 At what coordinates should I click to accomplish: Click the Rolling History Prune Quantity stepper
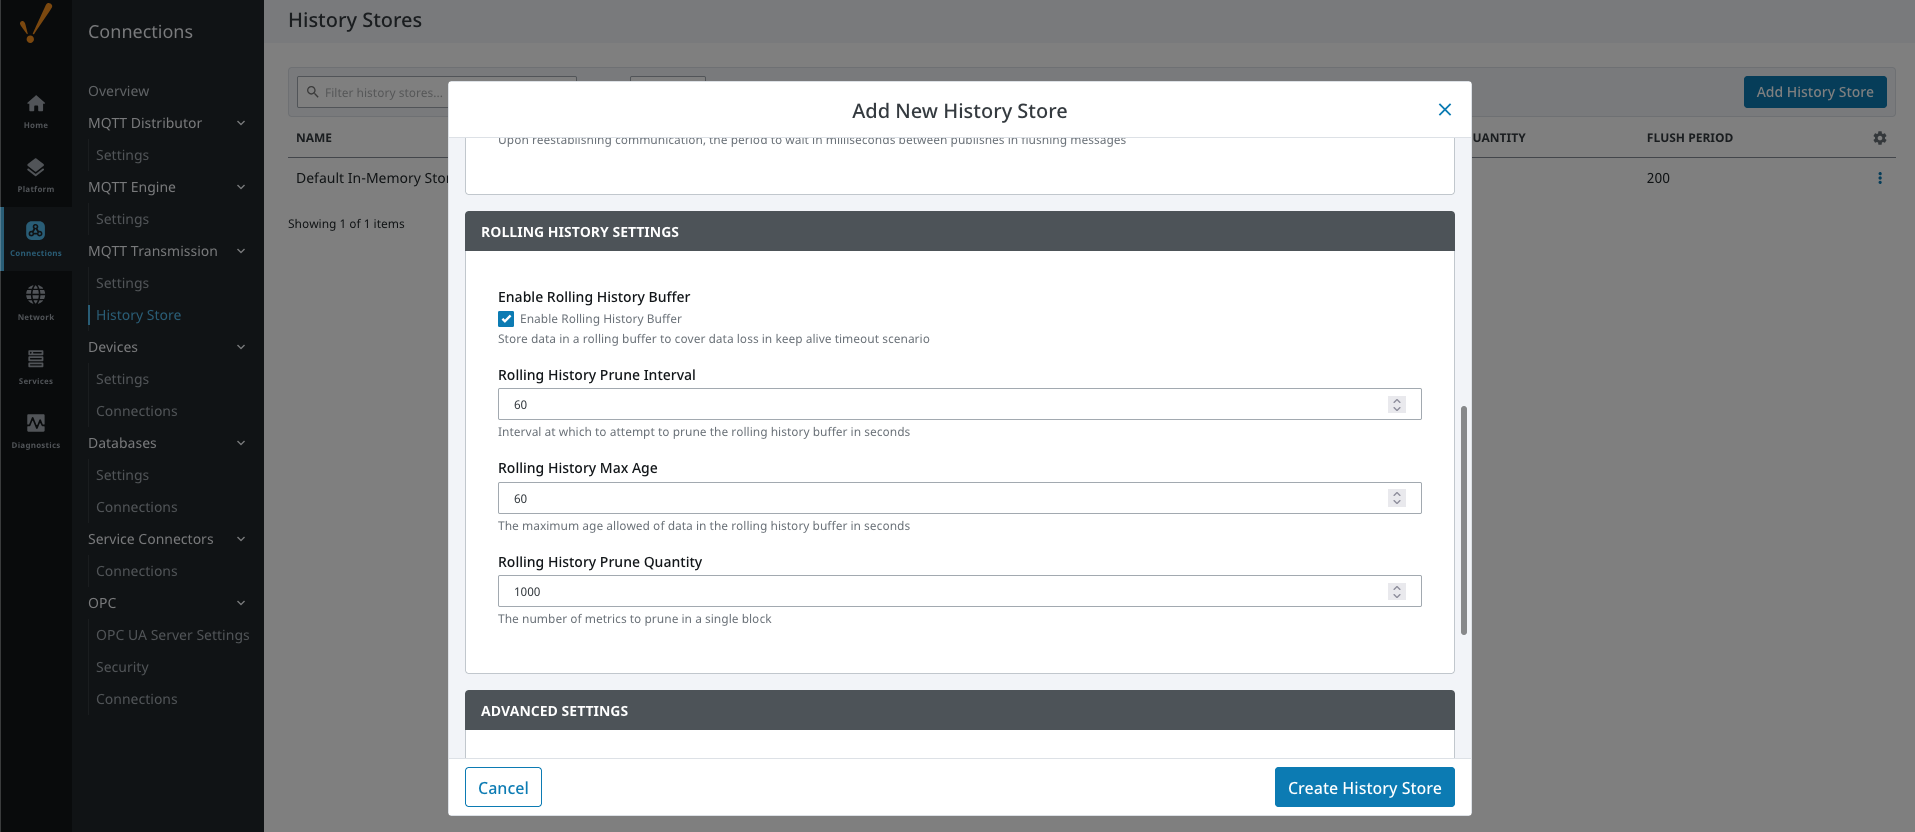click(x=1397, y=592)
